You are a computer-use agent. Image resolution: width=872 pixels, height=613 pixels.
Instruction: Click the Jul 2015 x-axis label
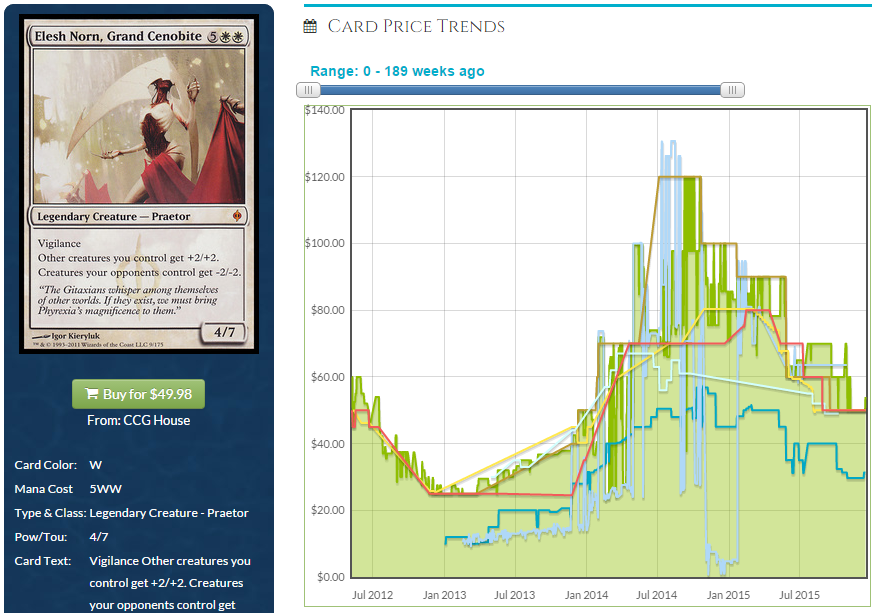[799, 595]
